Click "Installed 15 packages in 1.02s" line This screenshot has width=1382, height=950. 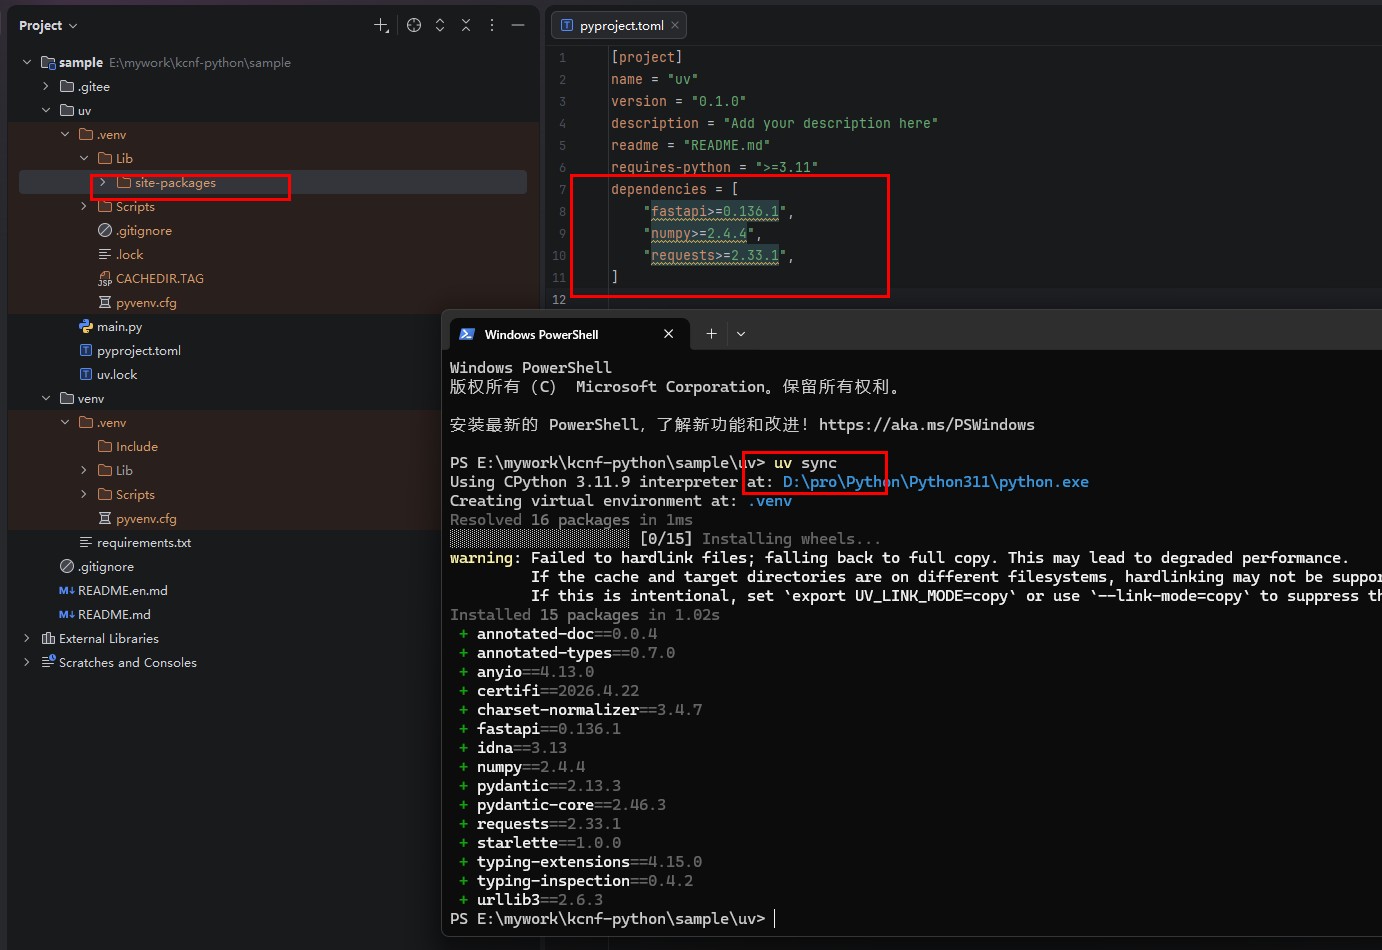(x=585, y=615)
